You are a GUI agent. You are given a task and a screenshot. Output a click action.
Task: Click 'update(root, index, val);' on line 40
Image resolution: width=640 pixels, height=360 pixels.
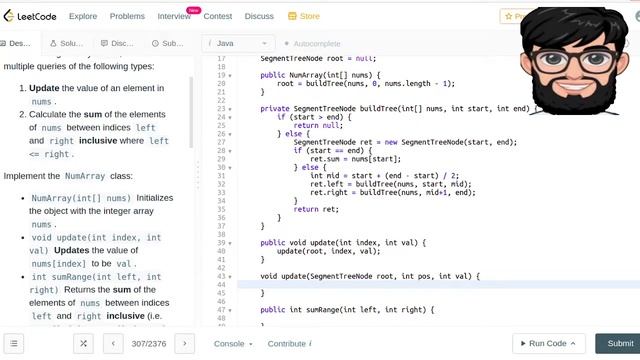pyautogui.click(x=329, y=251)
